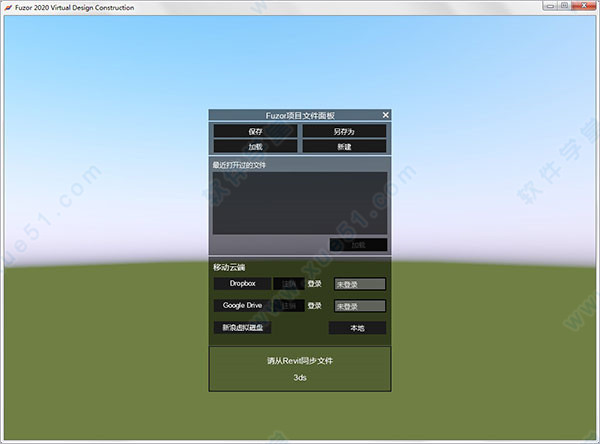
Task: Click the Google Drive 未登录 status field
Action: pos(360,306)
